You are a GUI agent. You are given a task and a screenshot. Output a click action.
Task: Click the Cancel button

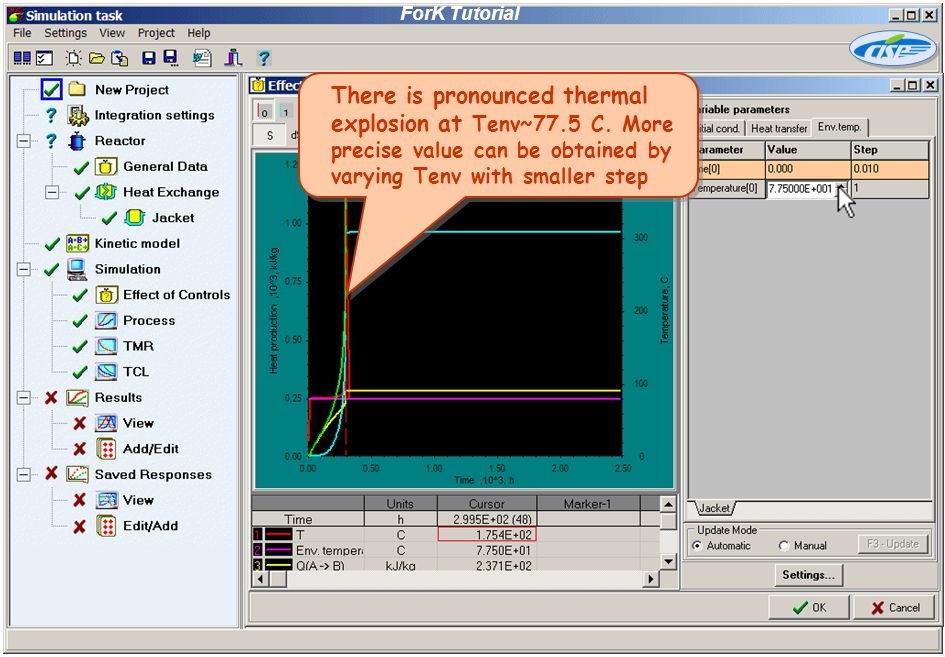coord(895,608)
